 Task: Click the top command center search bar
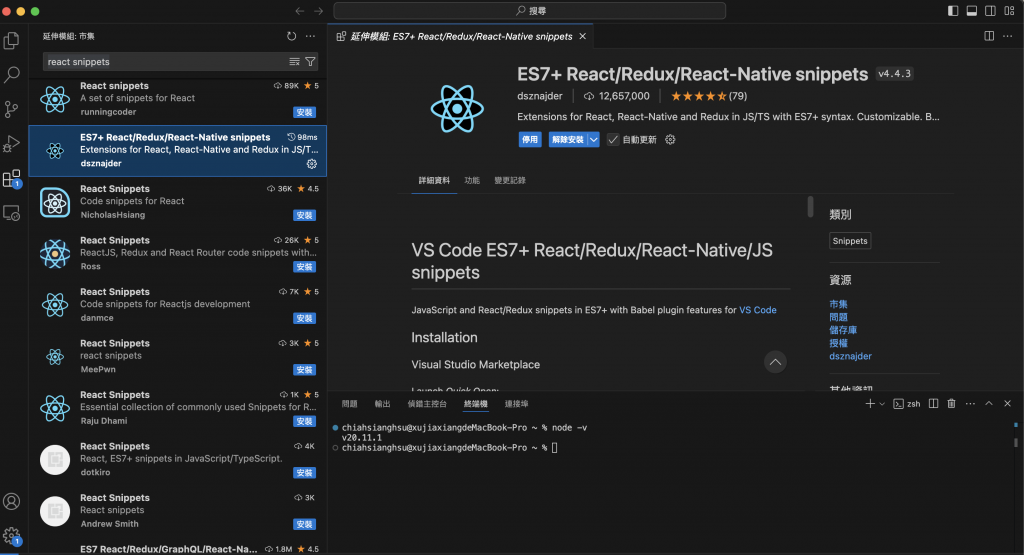click(x=530, y=11)
